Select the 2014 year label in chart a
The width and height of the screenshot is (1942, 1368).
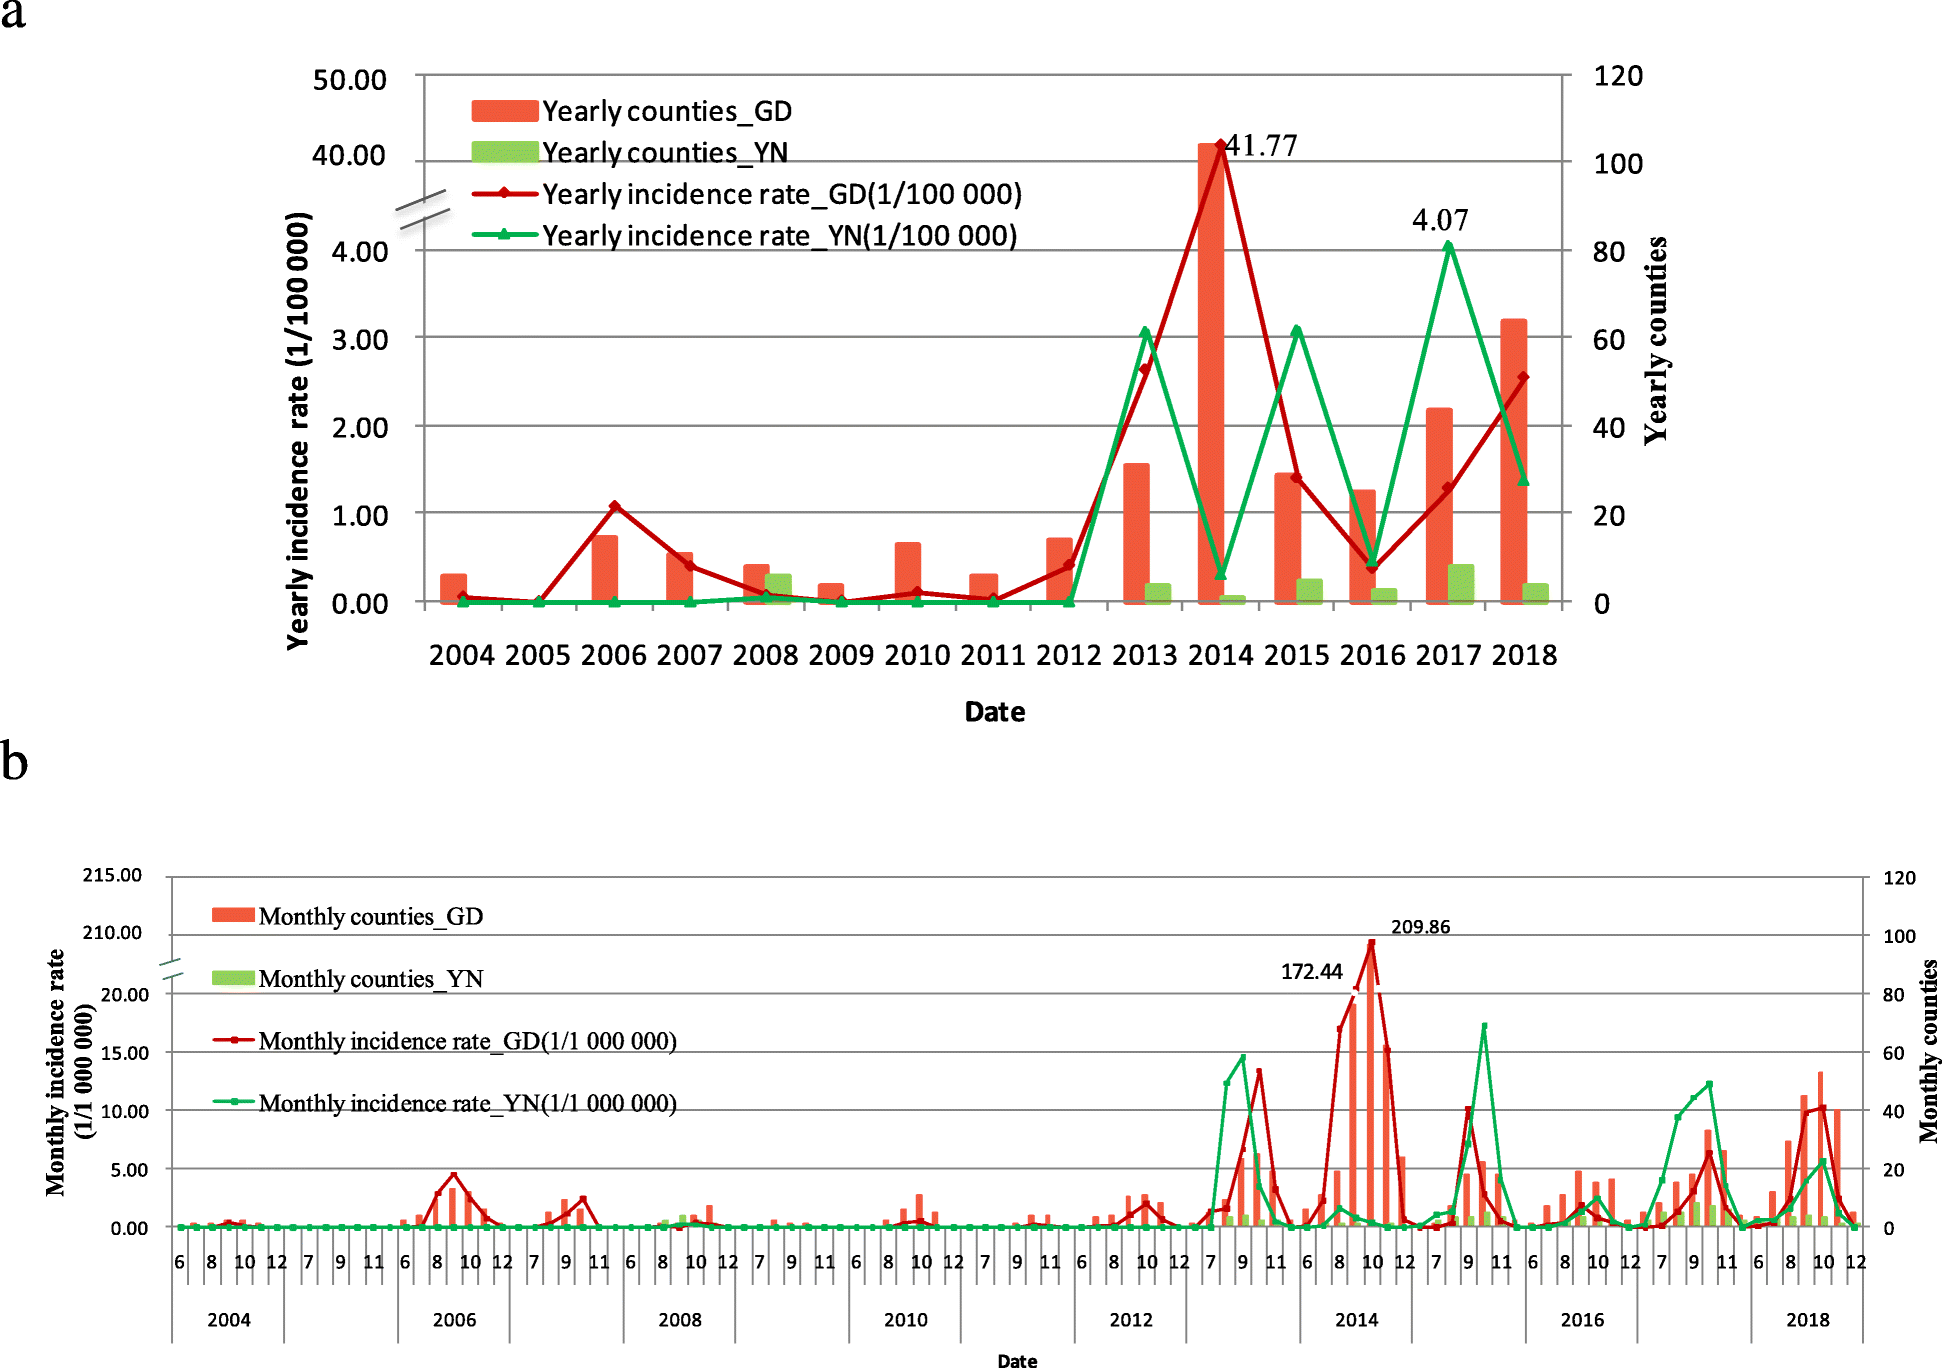tap(1221, 655)
